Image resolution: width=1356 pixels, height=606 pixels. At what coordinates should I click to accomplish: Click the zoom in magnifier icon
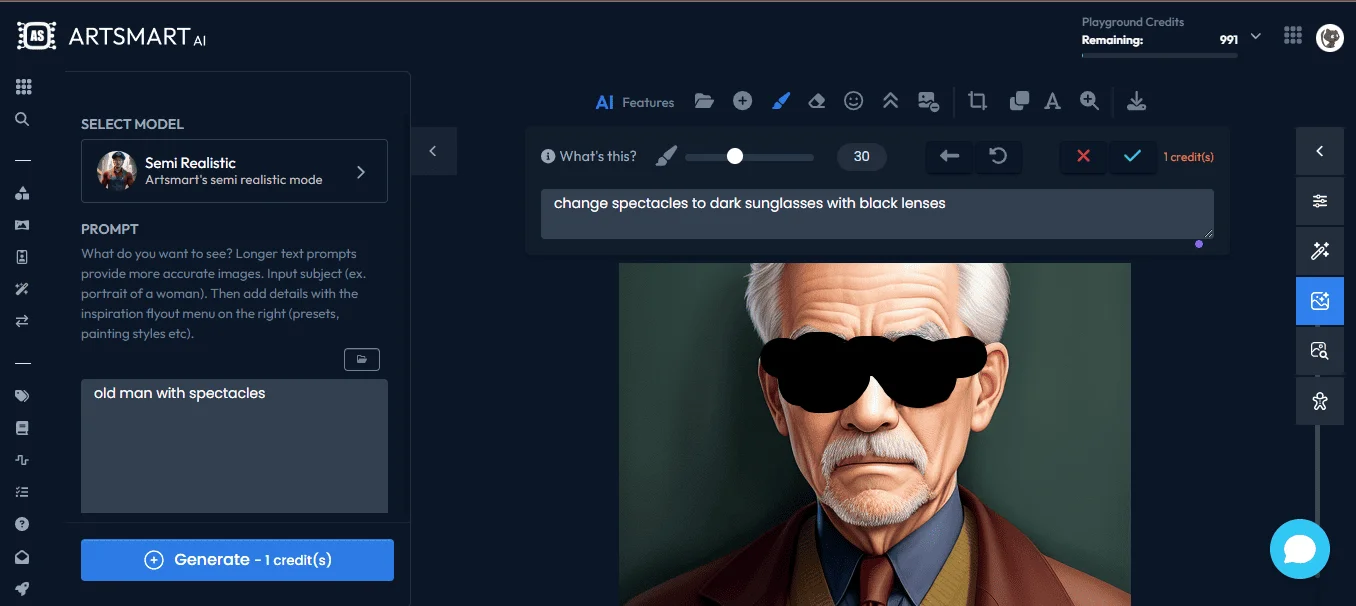(1089, 101)
